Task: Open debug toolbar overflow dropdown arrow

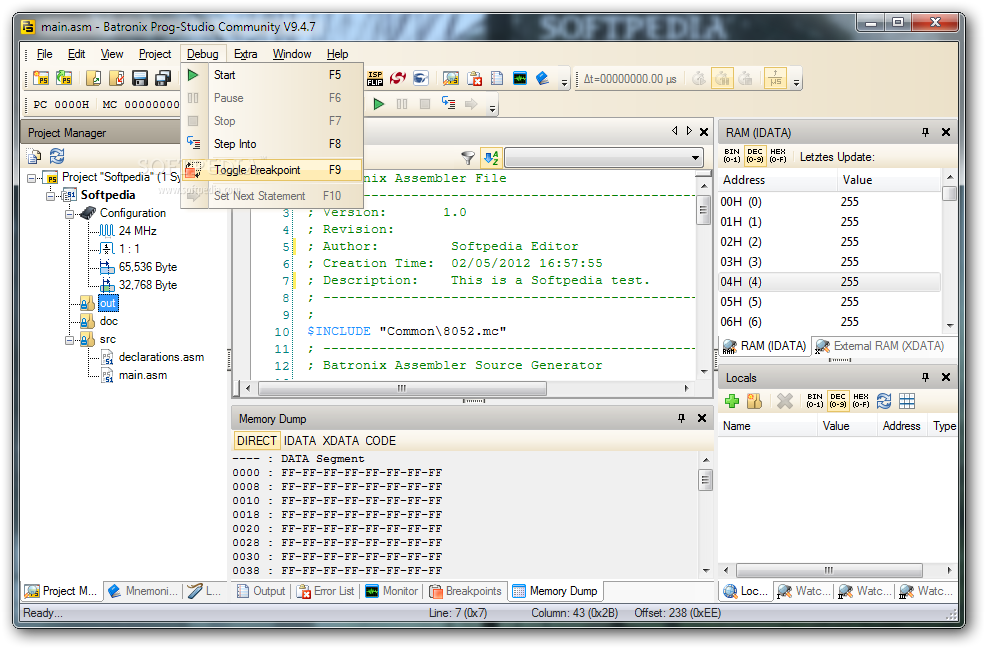Action: pyautogui.click(x=492, y=108)
